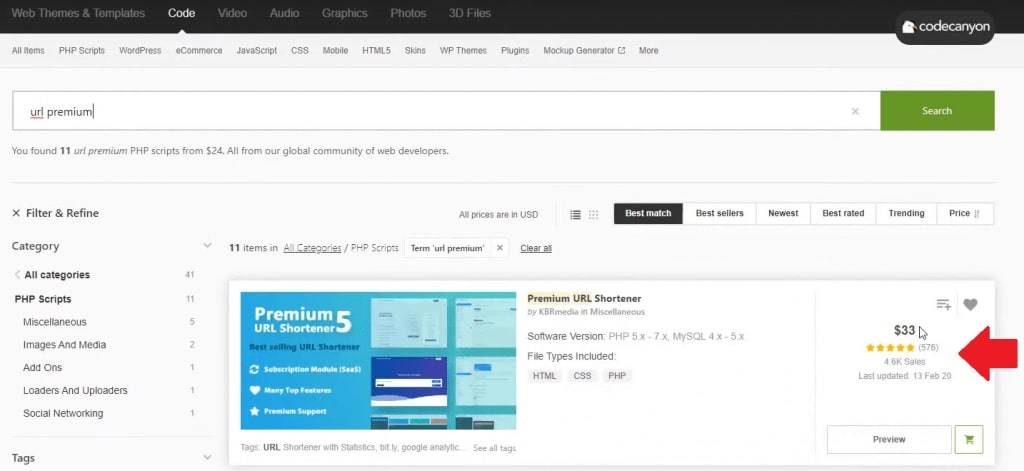The image size is (1024, 471).
Task: Open HTML5 submenu
Action: [376, 50]
